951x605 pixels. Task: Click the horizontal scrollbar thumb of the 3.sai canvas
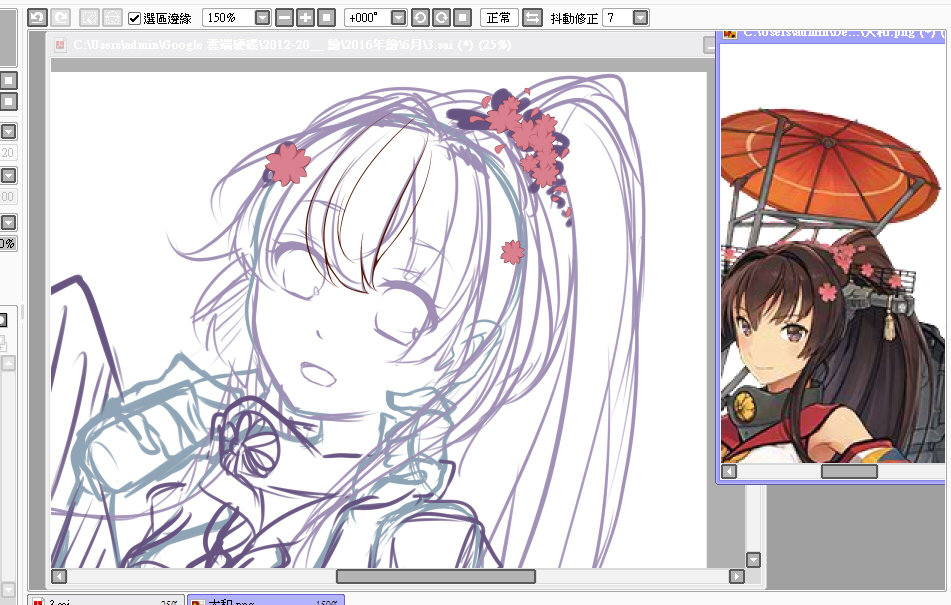coord(436,576)
